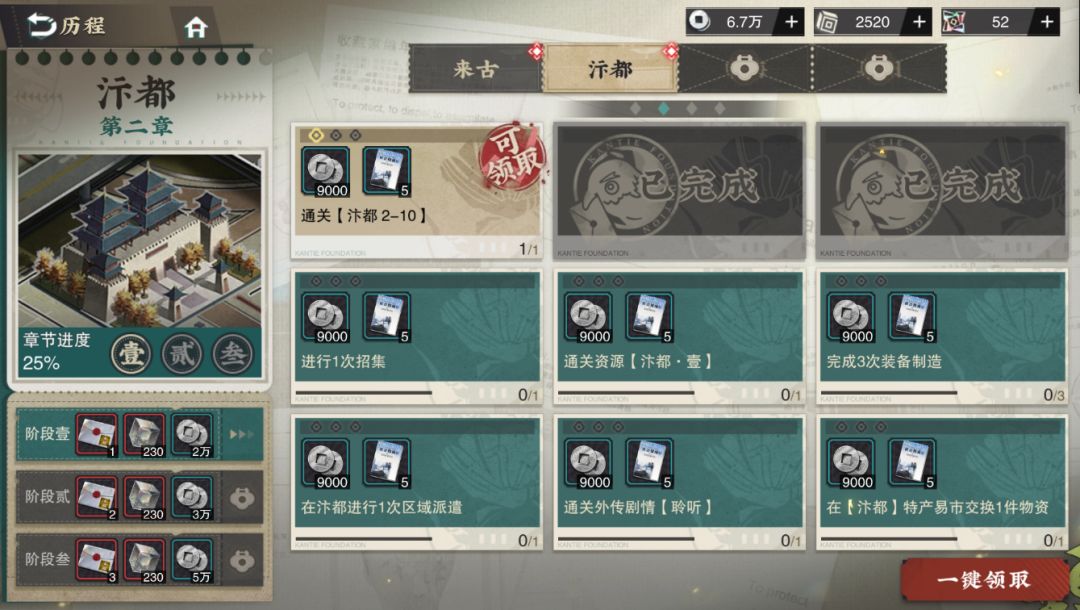Claim all rewards with 一键领取
1080x610 pixels.
(985, 580)
